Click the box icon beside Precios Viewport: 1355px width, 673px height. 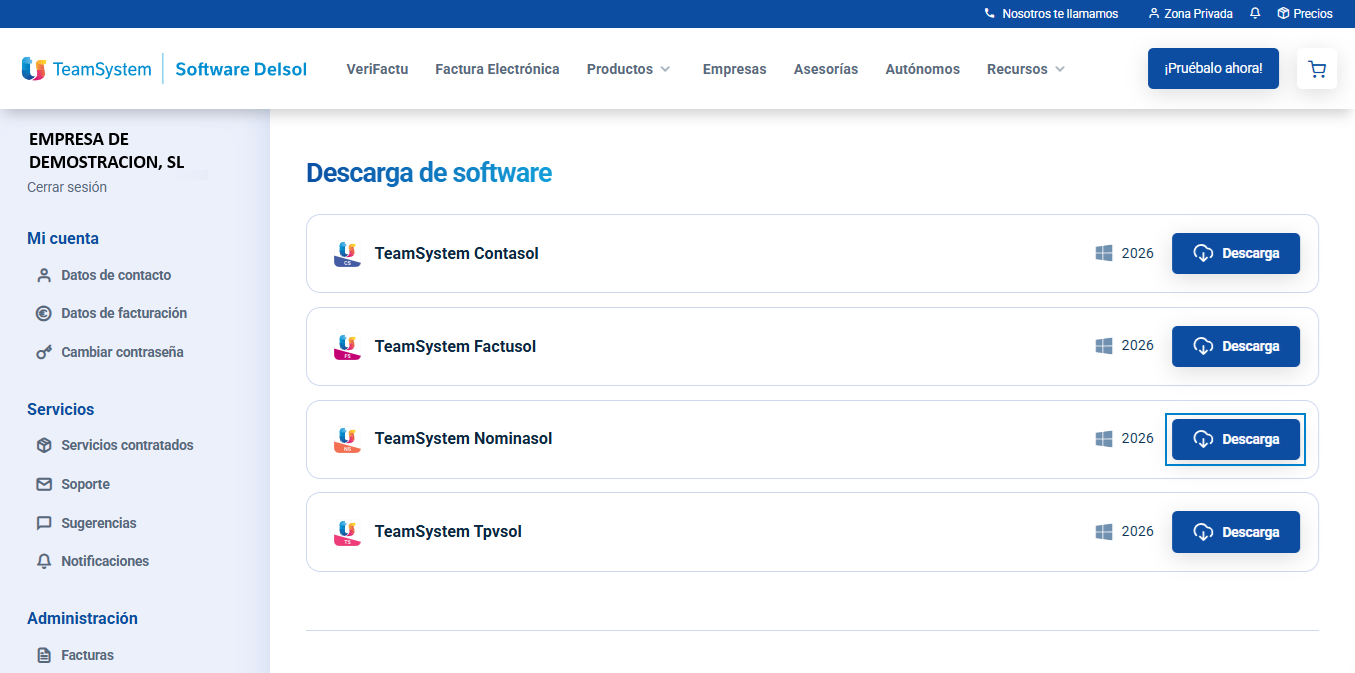coord(1283,14)
